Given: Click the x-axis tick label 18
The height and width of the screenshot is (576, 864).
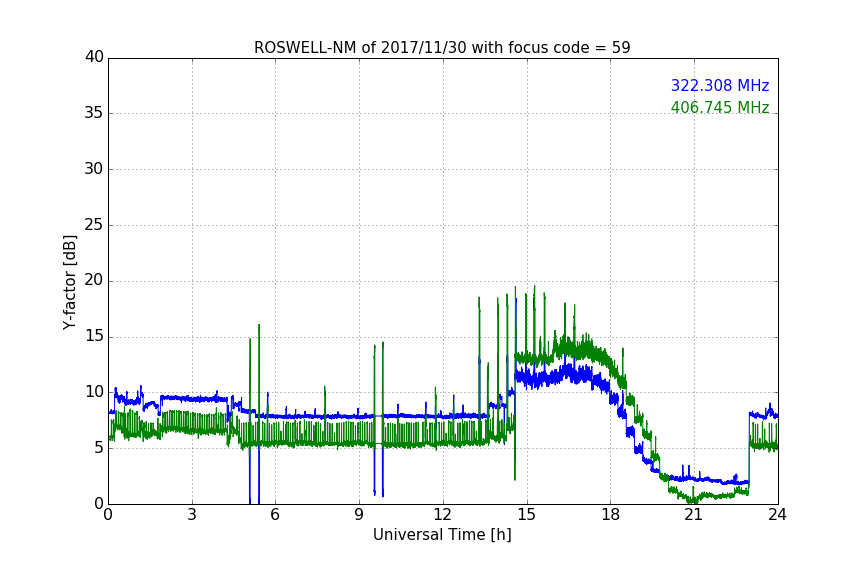Looking at the screenshot, I should click(x=610, y=515).
